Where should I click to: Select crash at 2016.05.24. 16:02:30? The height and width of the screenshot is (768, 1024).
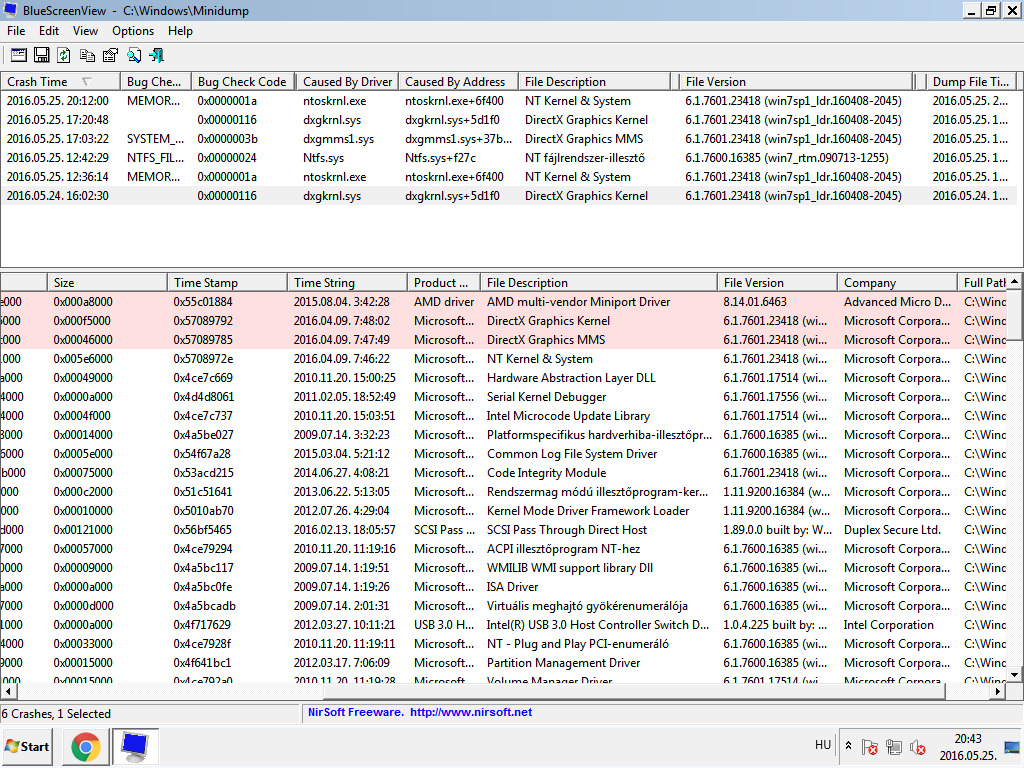tap(508, 196)
